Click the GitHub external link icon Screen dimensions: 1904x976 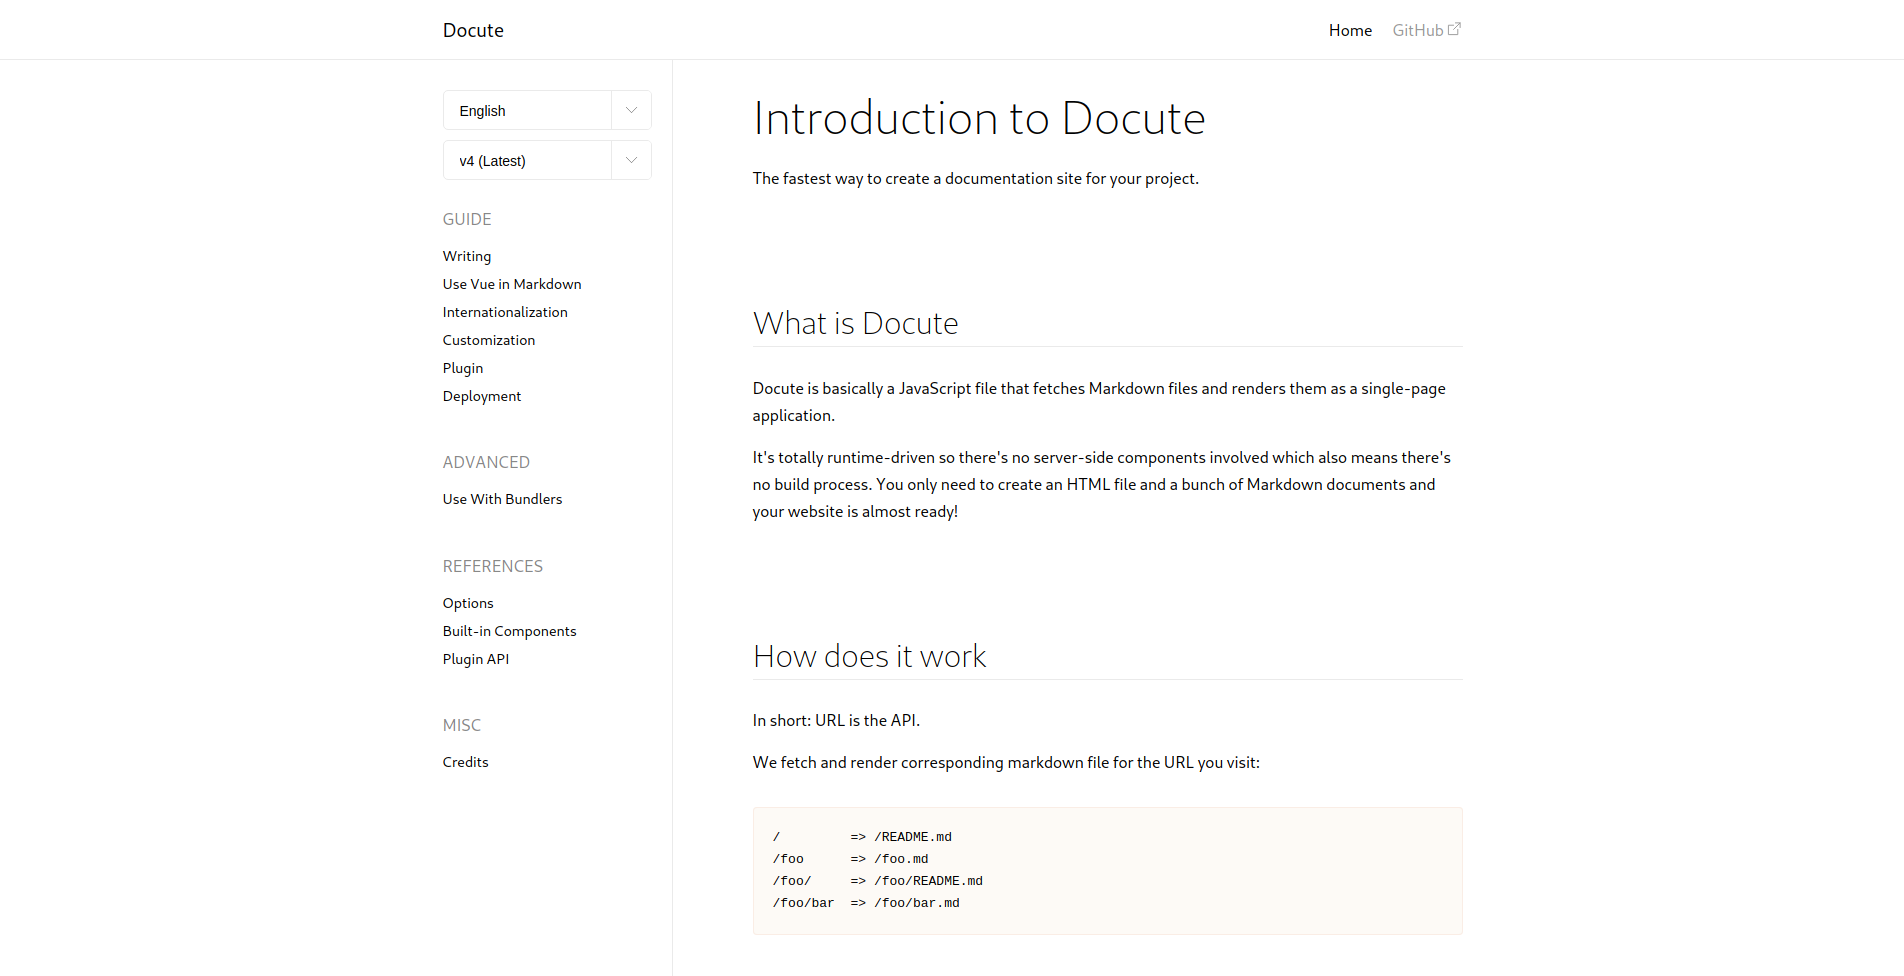pos(1454,29)
